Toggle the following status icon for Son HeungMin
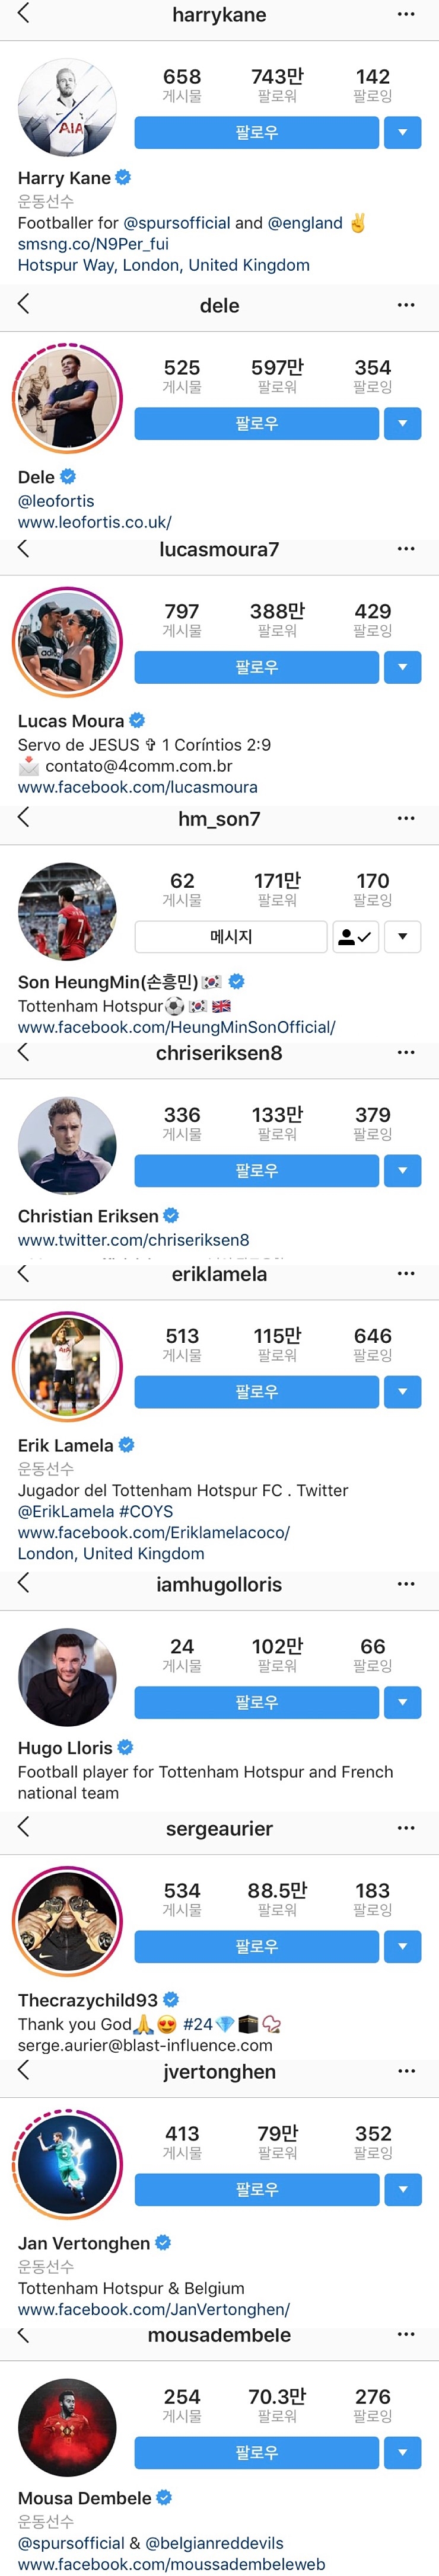 coord(355,937)
